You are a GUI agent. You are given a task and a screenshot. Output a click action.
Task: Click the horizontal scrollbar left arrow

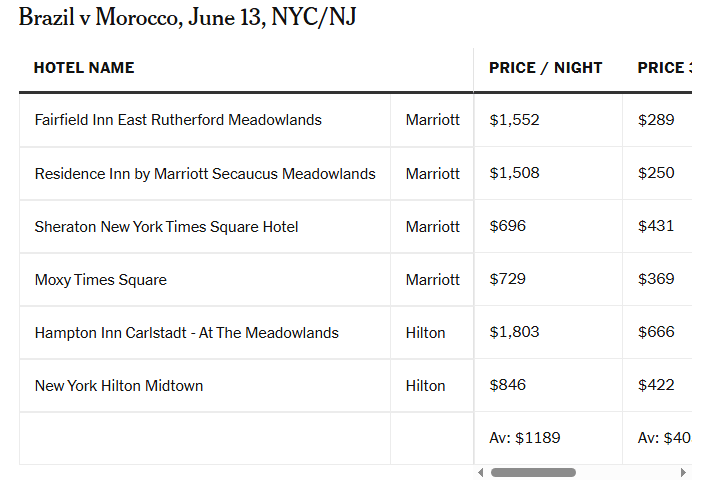481,472
